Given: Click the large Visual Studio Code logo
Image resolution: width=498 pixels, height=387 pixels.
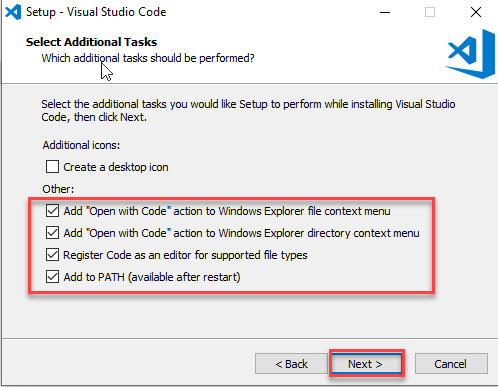Looking at the screenshot, I should 470,54.
